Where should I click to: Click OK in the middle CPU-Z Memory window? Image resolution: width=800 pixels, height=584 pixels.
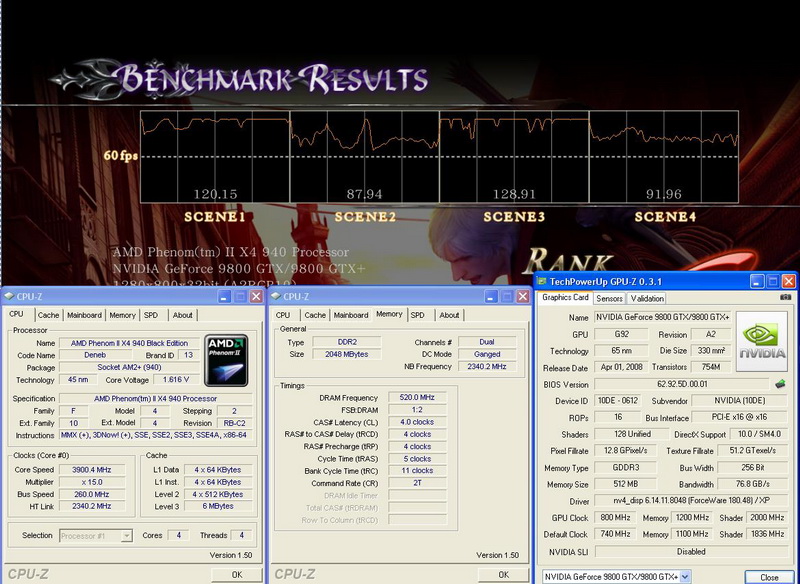tap(504, 574)
